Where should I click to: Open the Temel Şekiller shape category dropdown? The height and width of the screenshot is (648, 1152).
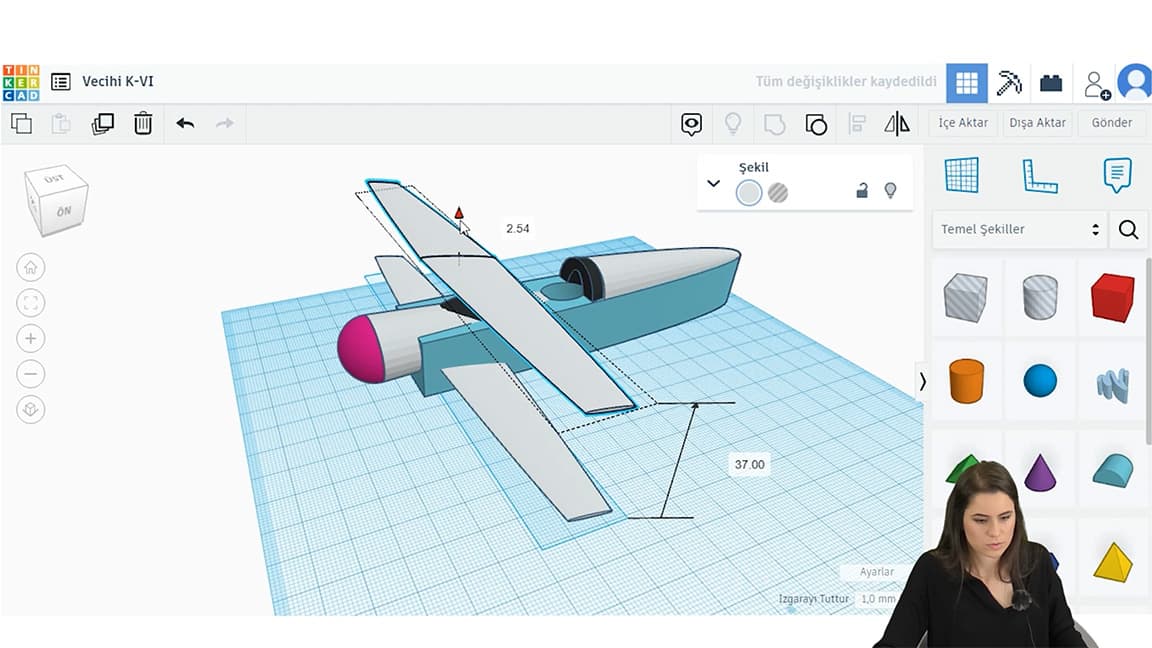tap(1019, 229)
